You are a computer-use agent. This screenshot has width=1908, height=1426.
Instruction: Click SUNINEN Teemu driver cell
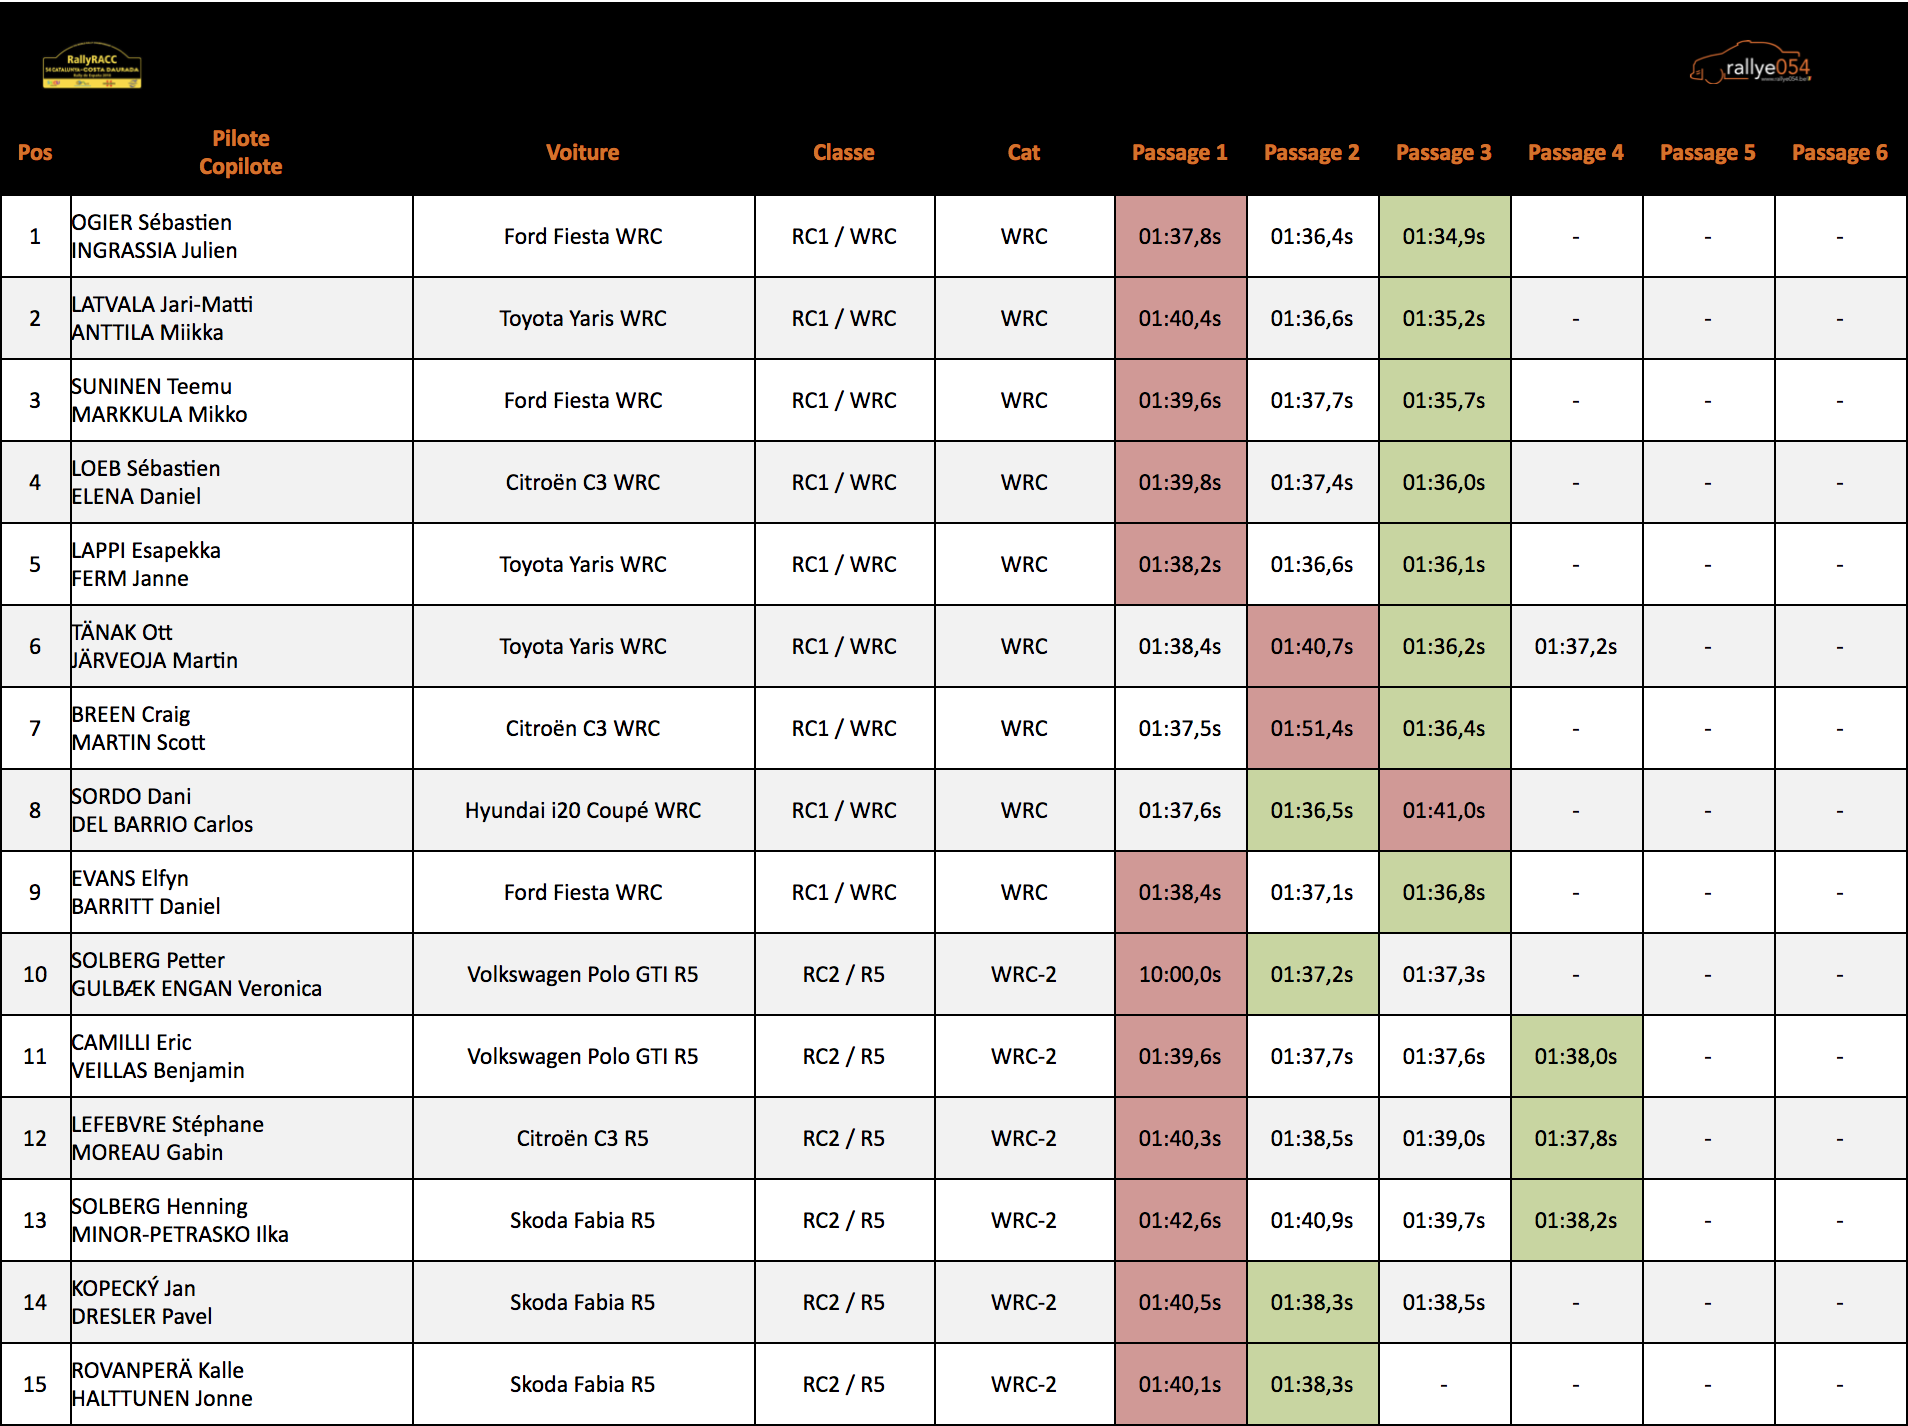coord(241,401)
